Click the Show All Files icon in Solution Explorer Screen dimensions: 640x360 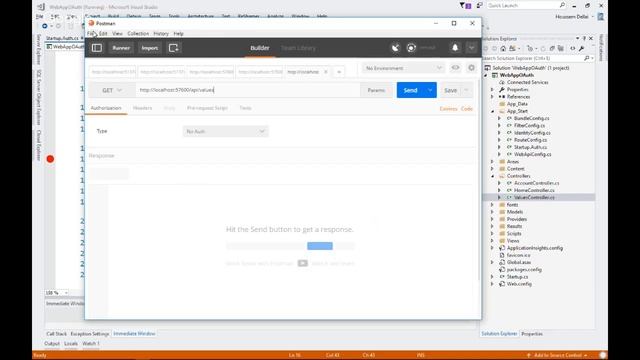(x=561, y=49)
